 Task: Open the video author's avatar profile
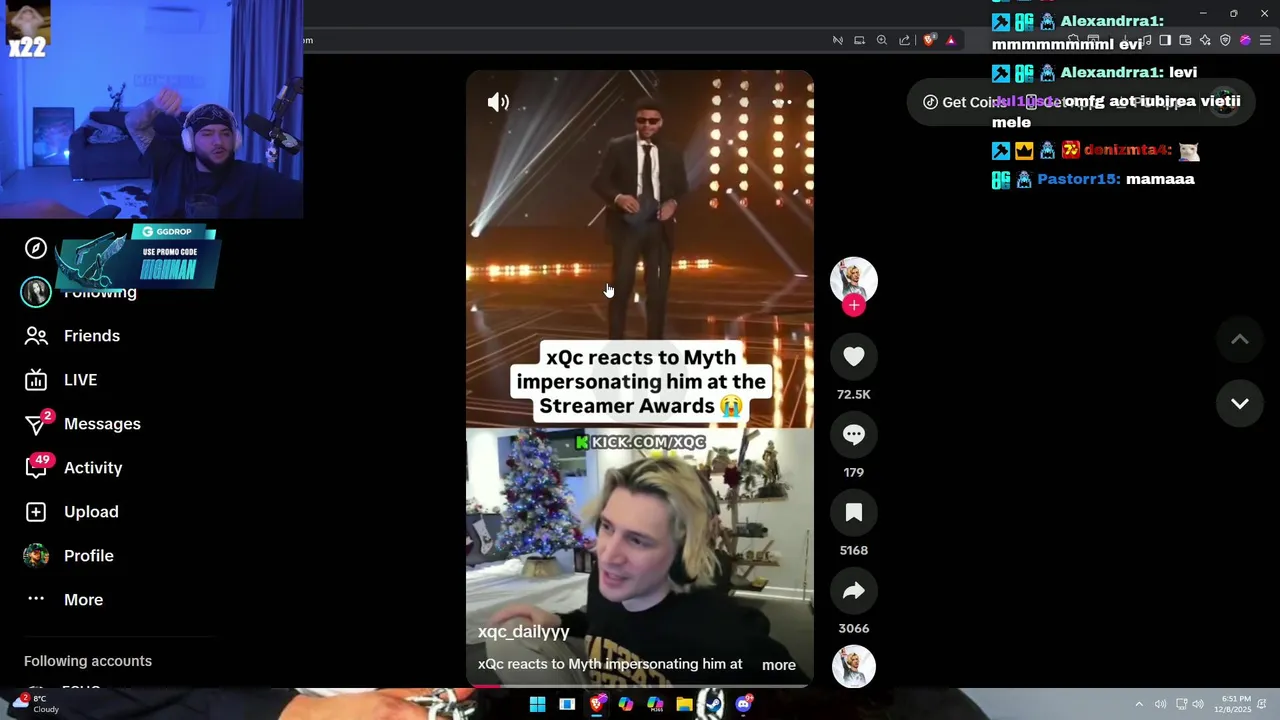[853, 281]
